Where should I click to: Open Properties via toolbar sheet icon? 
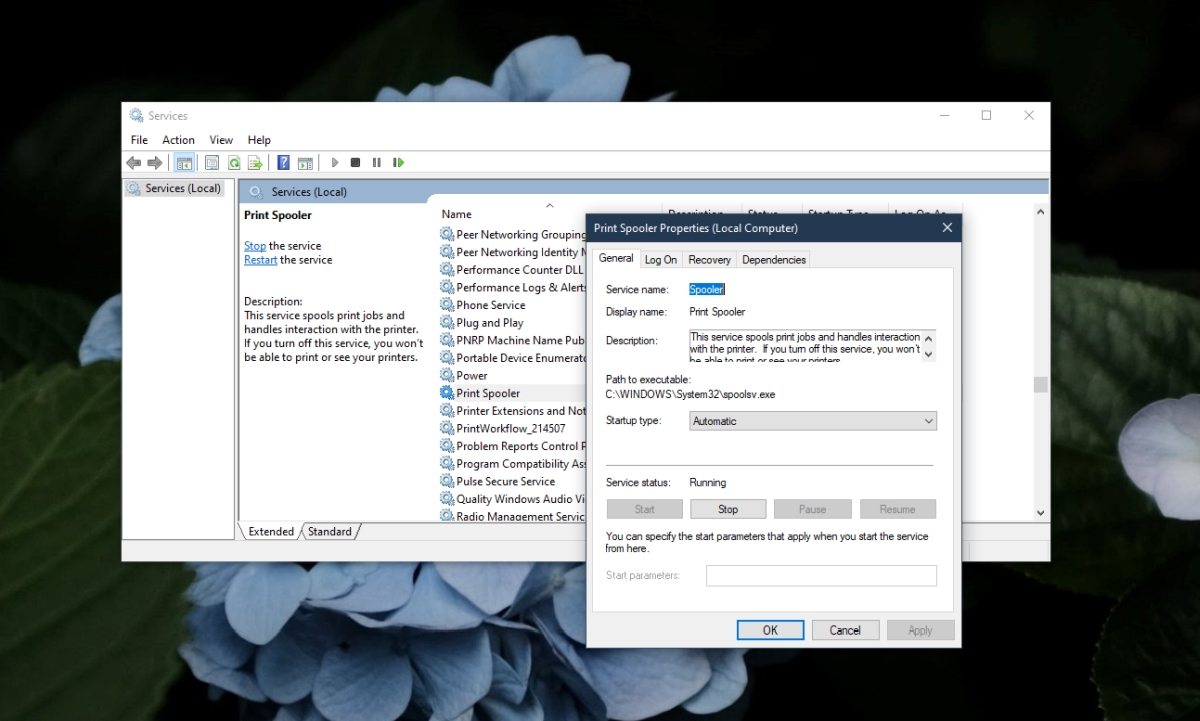point(212,162)
